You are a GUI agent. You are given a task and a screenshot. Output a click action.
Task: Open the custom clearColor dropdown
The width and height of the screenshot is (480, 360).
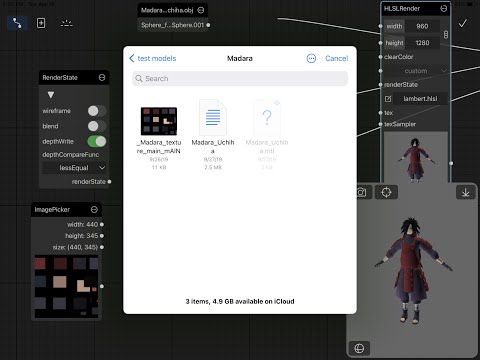coord(416,71)
